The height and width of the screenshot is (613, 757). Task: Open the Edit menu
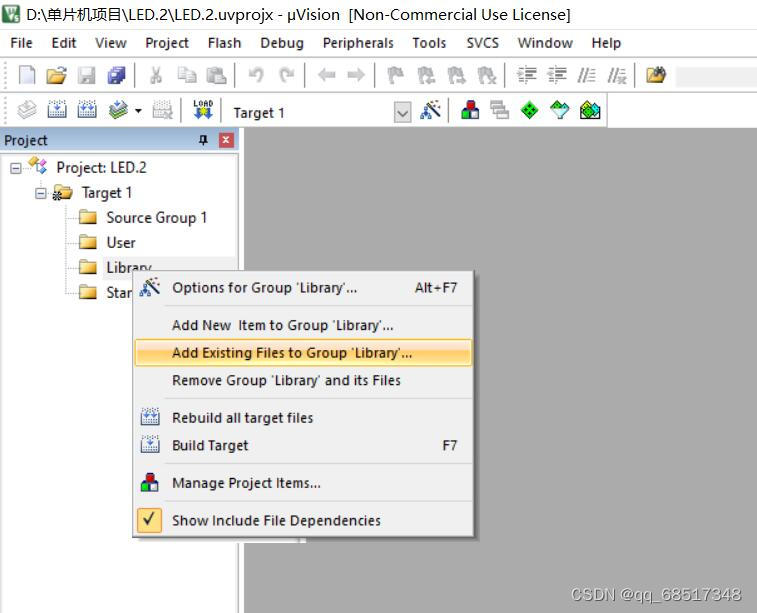pyautogui.click(x=64, y=43)
